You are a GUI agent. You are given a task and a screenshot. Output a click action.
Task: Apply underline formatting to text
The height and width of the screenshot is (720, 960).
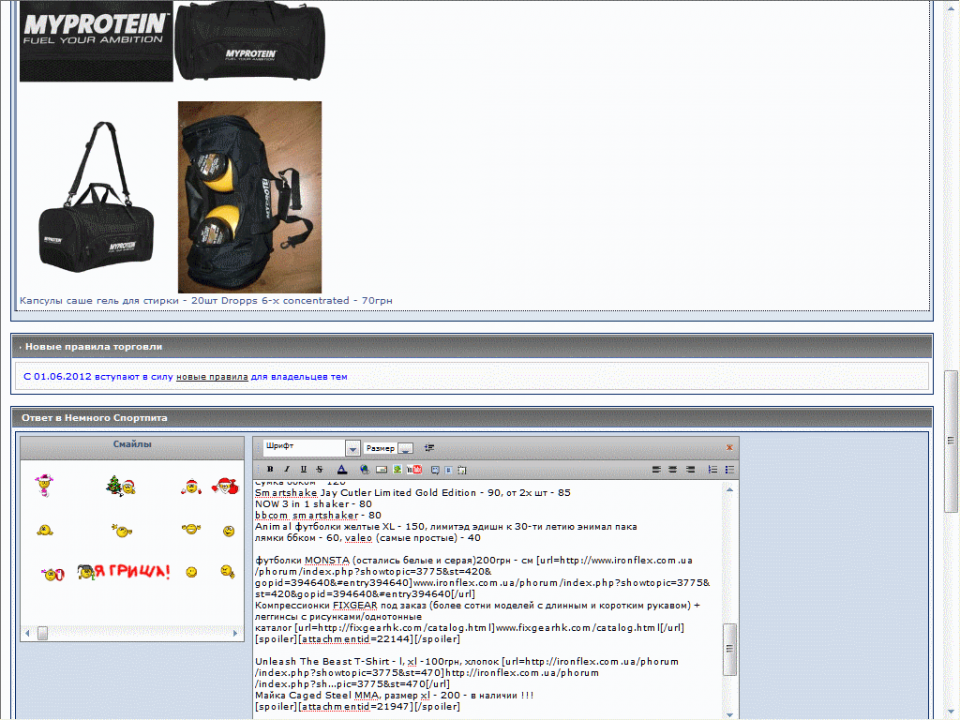[x=303, y=469]
